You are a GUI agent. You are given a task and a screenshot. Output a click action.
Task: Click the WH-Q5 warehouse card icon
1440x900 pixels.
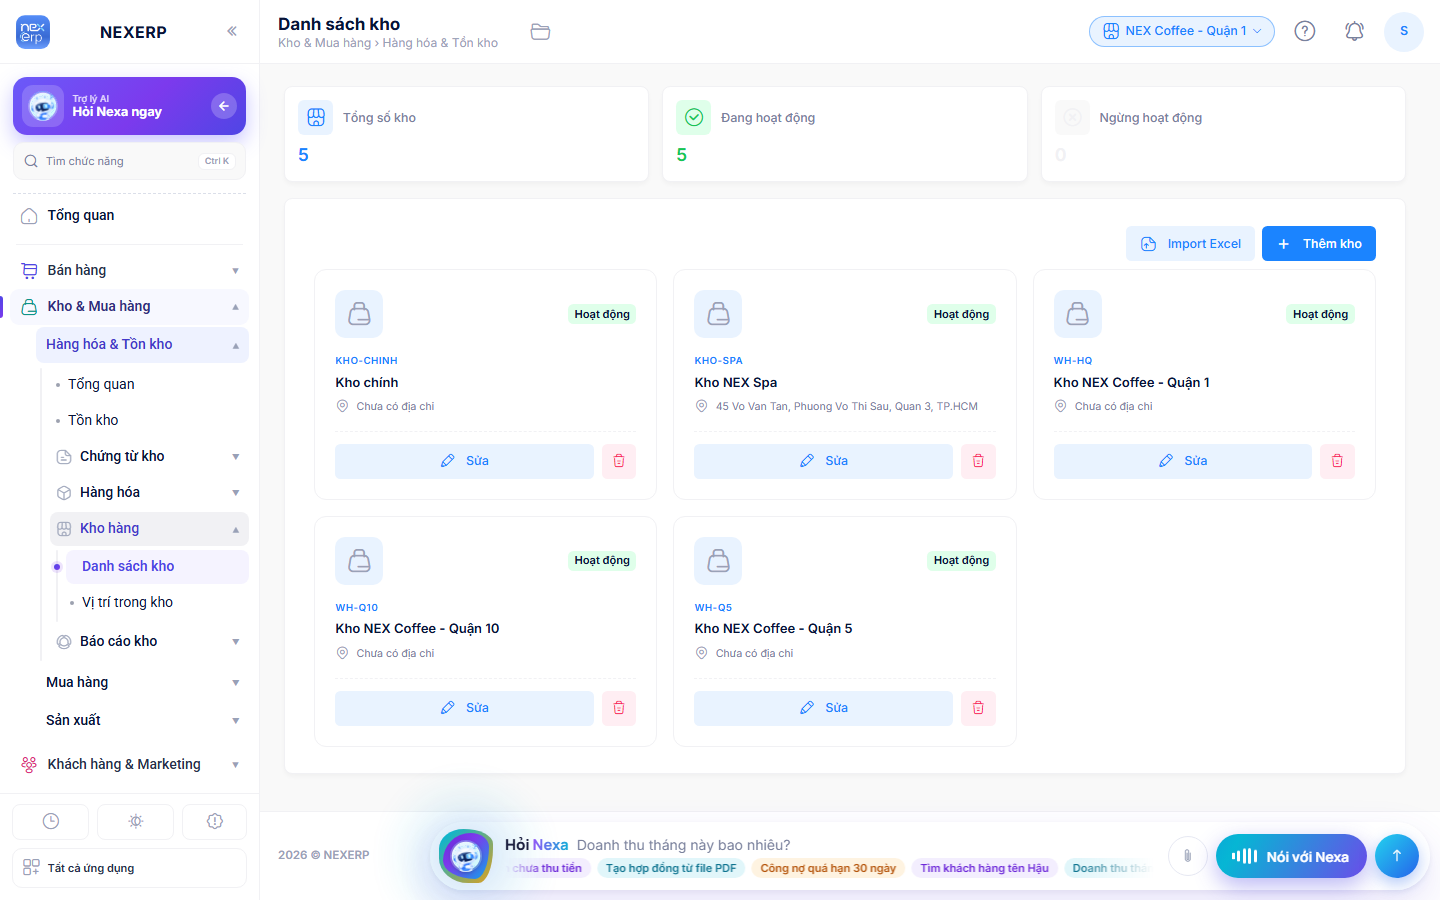click(718, 561)
